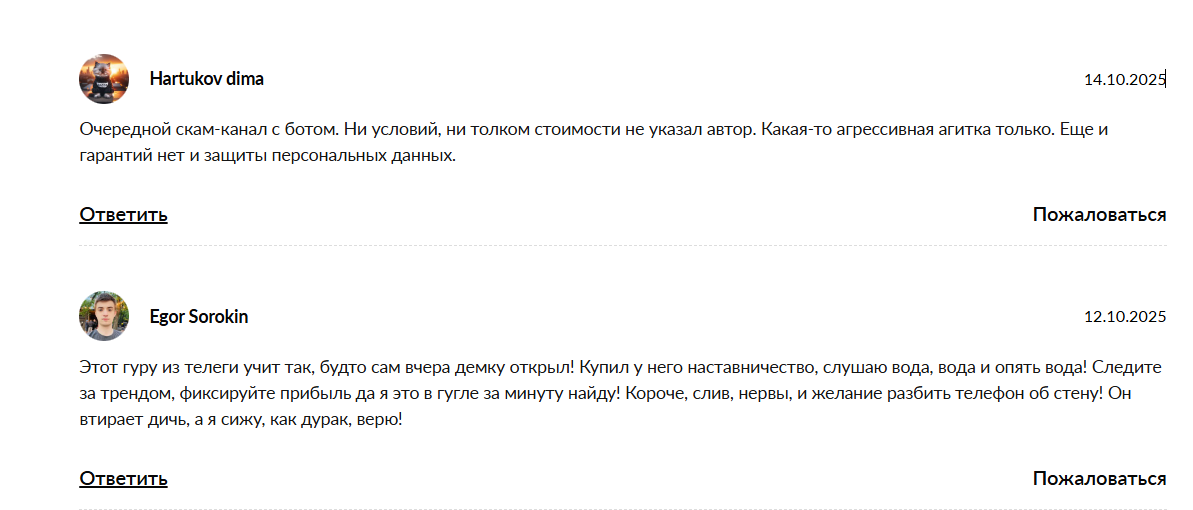Image resolution: width=1193 pixels, height=510 pixels.
Task: Open the "Egor Sorokin" username
Action: (198, 317)
